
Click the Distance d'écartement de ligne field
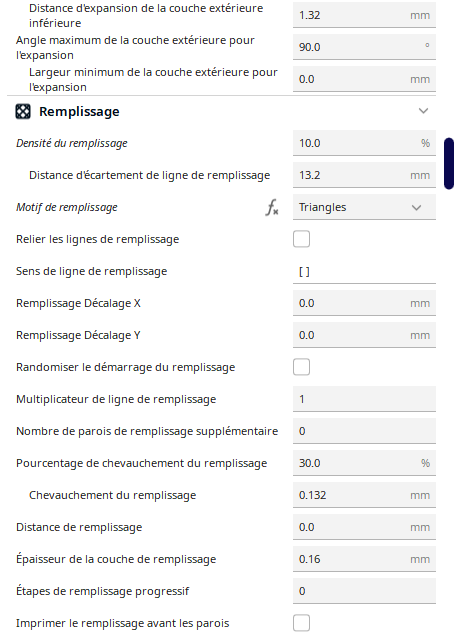click(364, 175)
